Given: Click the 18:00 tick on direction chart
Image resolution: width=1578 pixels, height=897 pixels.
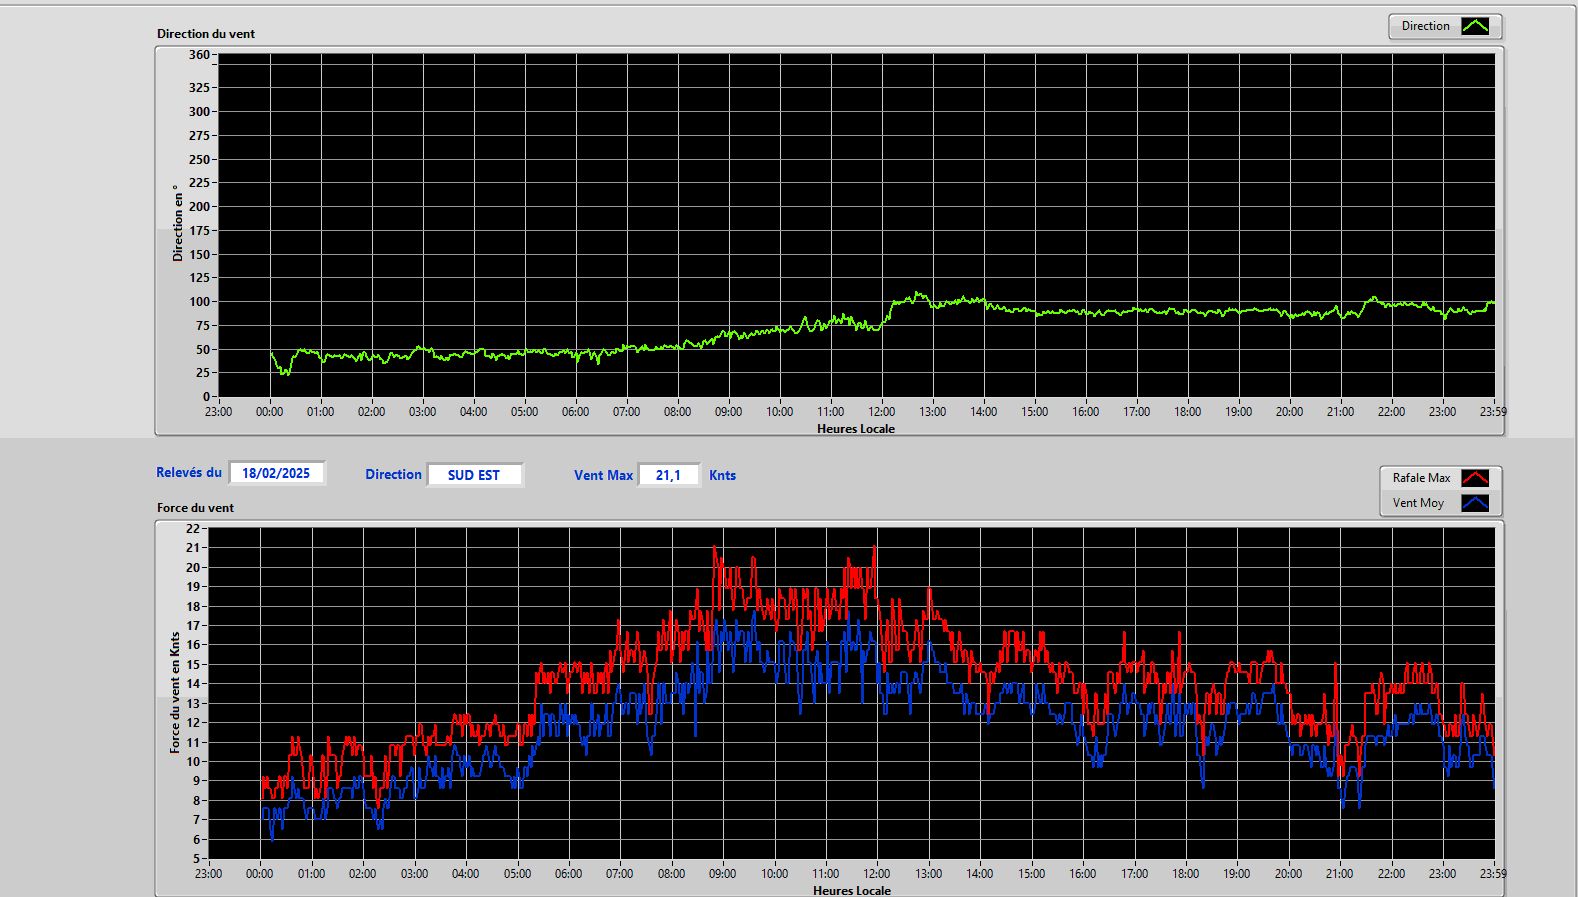Looking at the screenshot, I should tap(1187, 411).
